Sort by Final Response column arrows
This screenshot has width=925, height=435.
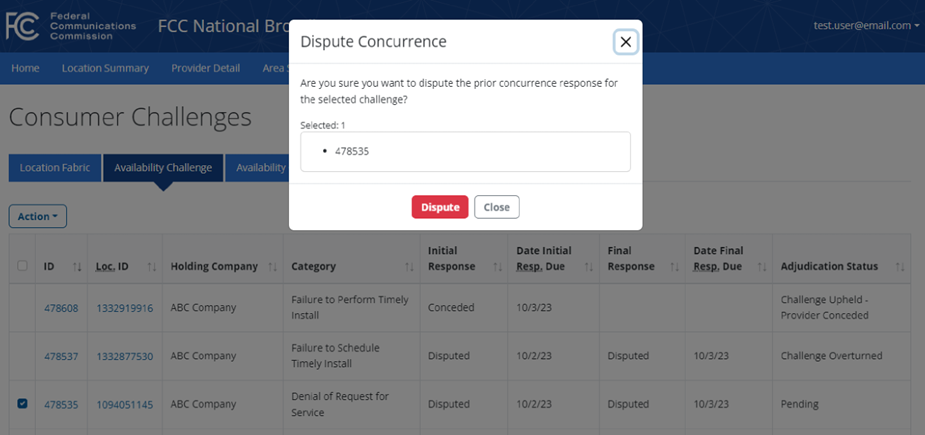pos(674,267)
